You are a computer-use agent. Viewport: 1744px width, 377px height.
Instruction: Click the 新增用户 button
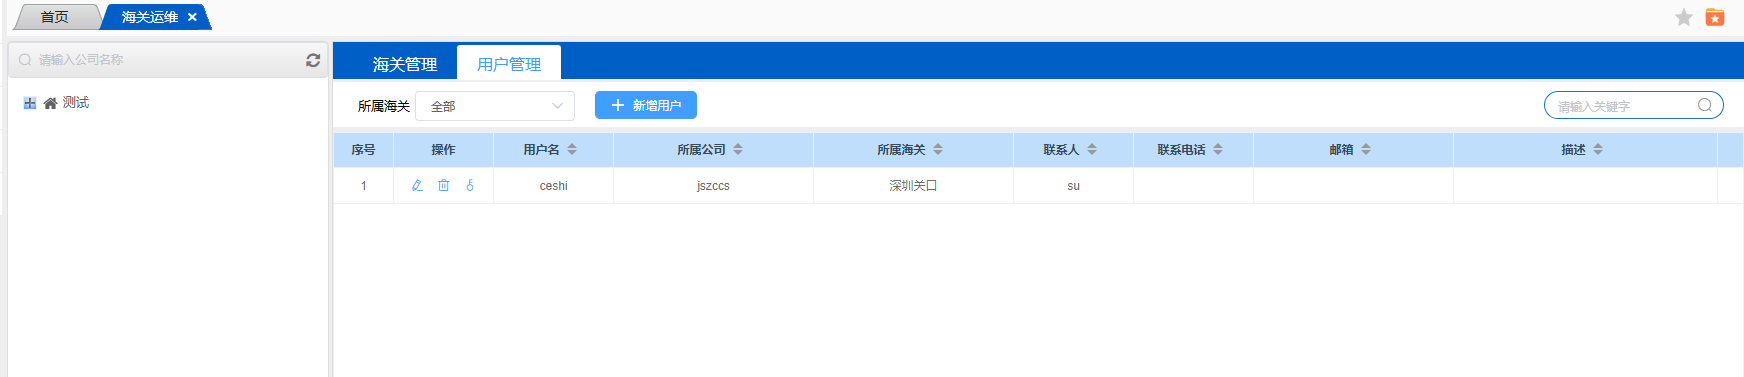point(646,105)
